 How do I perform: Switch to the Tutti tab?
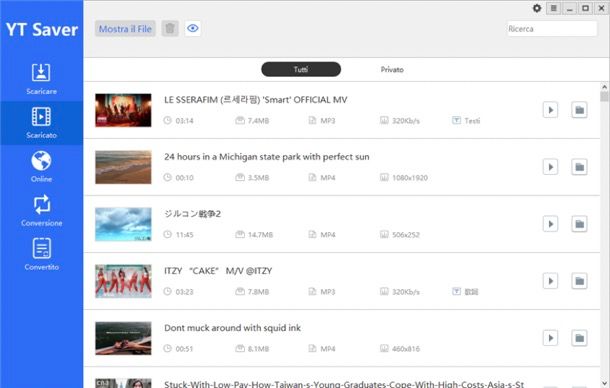[x=301, y=69]
